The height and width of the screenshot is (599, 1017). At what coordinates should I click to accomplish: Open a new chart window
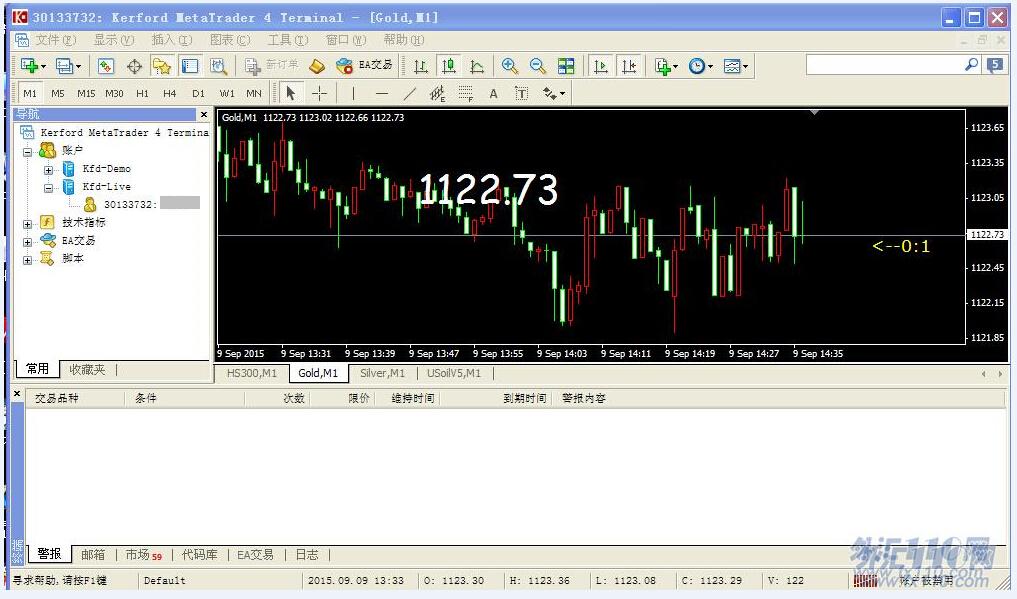[29, 65]
